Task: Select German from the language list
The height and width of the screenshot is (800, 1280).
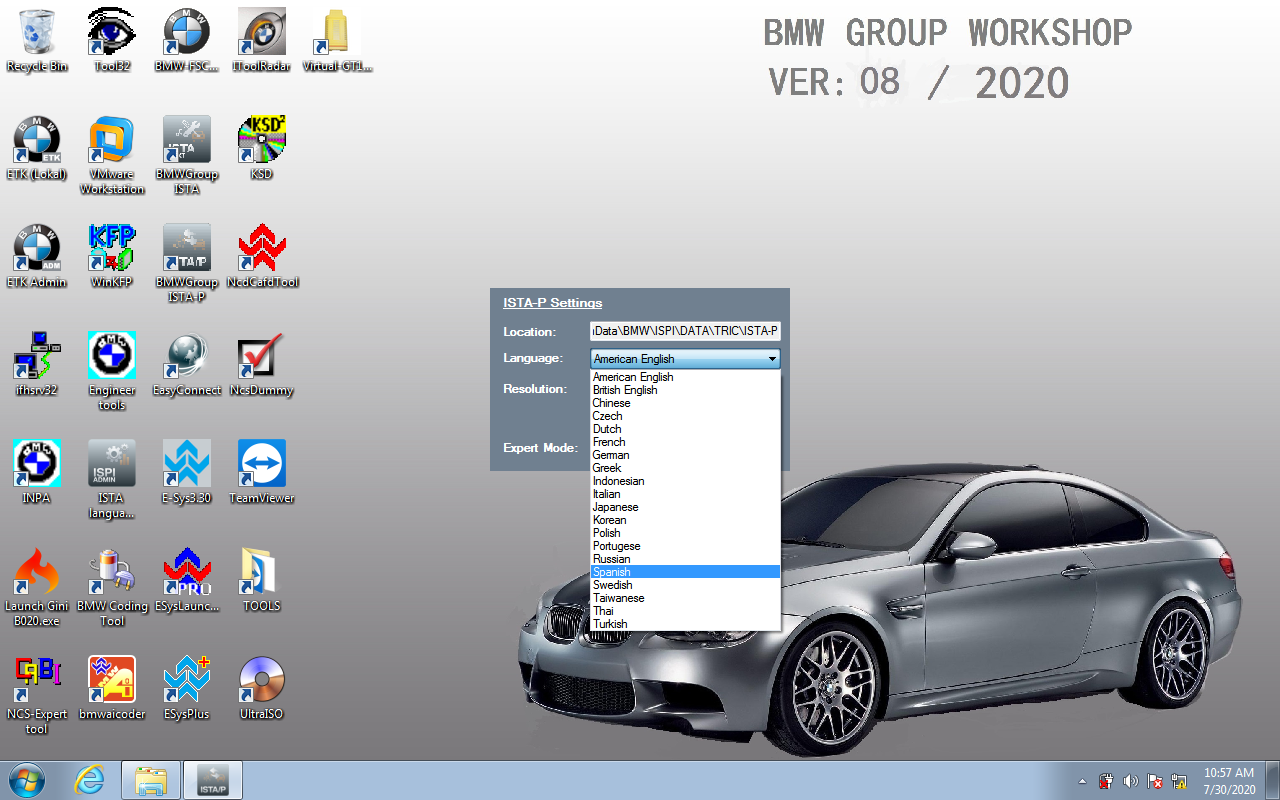Action: pyautogui.click(x=610, y=455)
